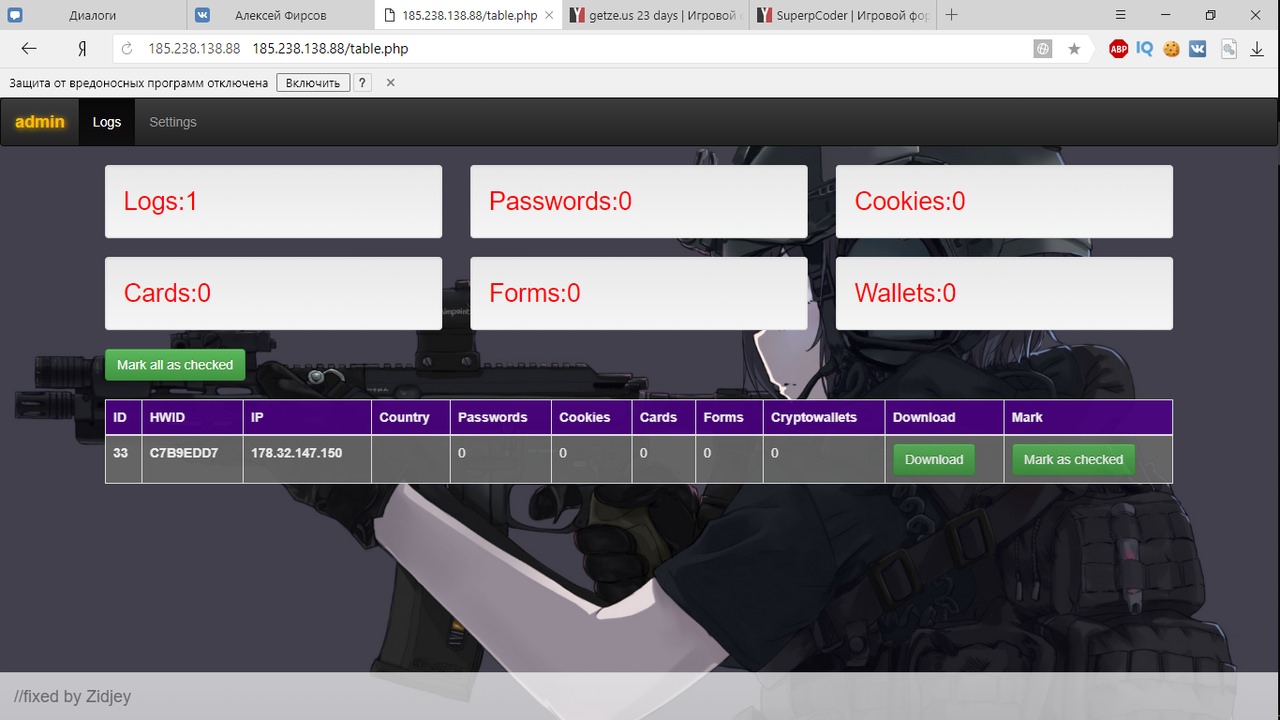Click the 'Защита от вредоносных программ отключена' message

tap(139, 83)
